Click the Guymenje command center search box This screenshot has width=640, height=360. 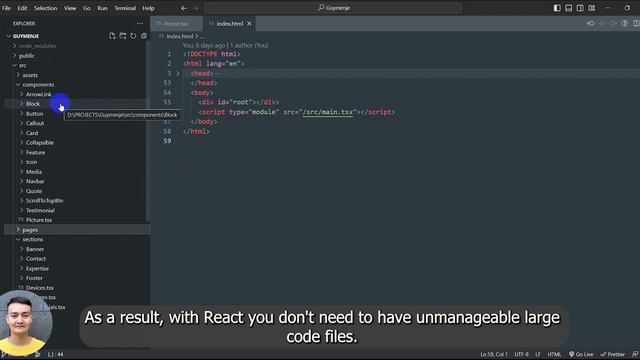[x=333, y=8]
